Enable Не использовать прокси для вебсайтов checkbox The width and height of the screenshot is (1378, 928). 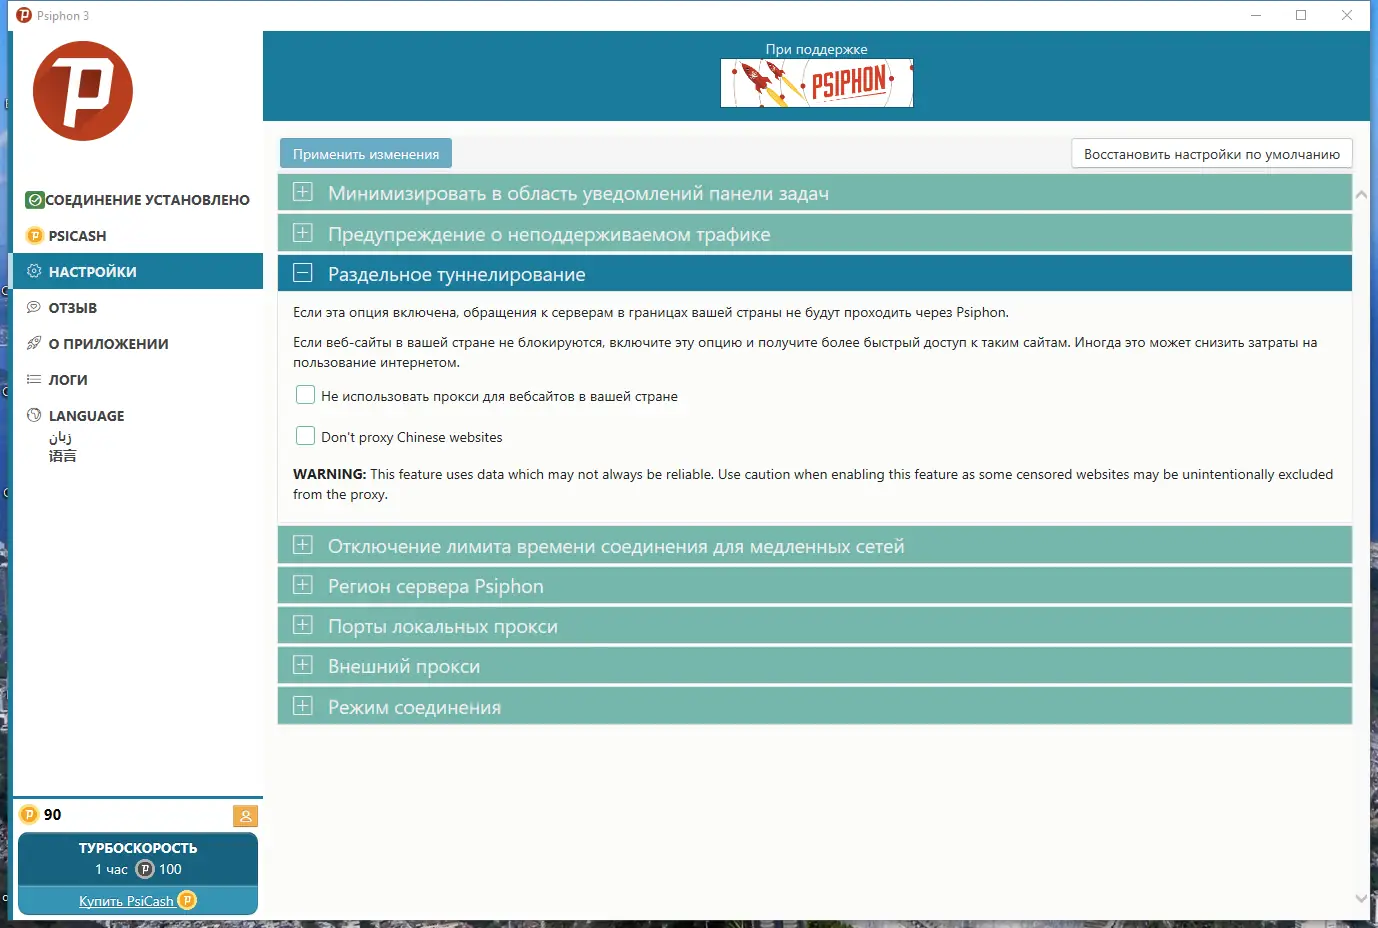point(306,395)
